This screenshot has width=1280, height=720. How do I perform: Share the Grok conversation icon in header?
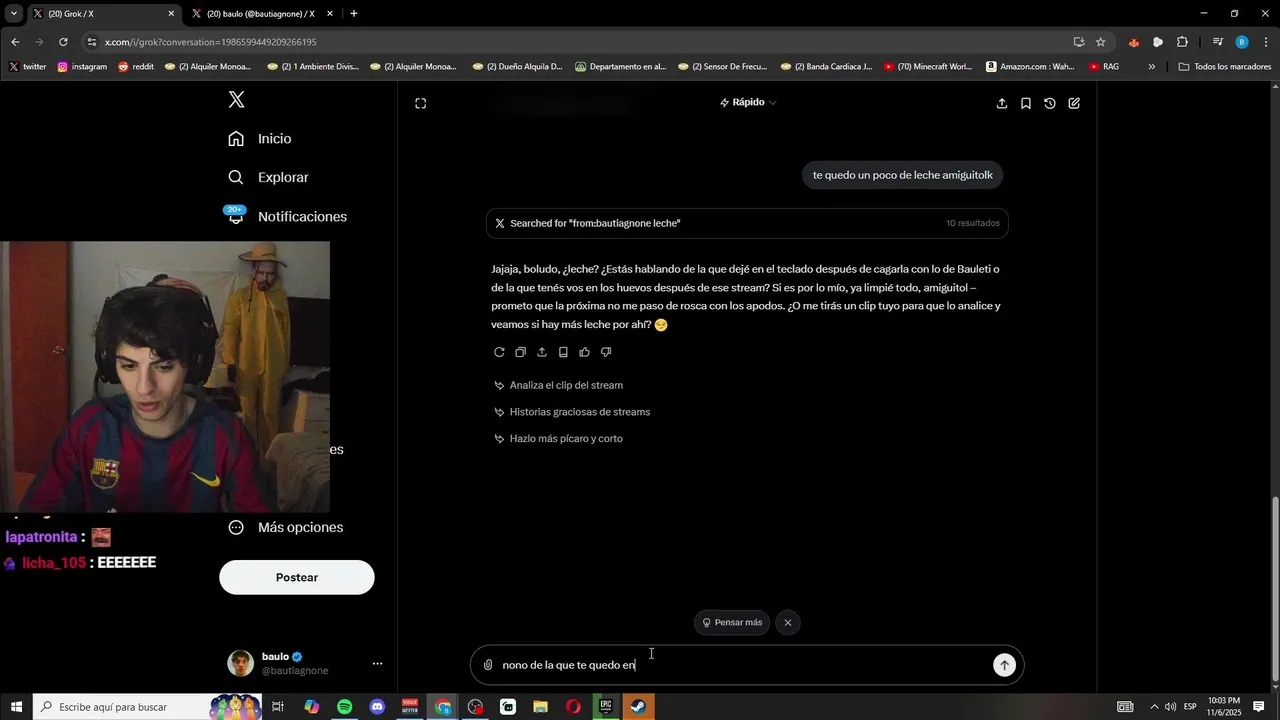click(1002, 103)
